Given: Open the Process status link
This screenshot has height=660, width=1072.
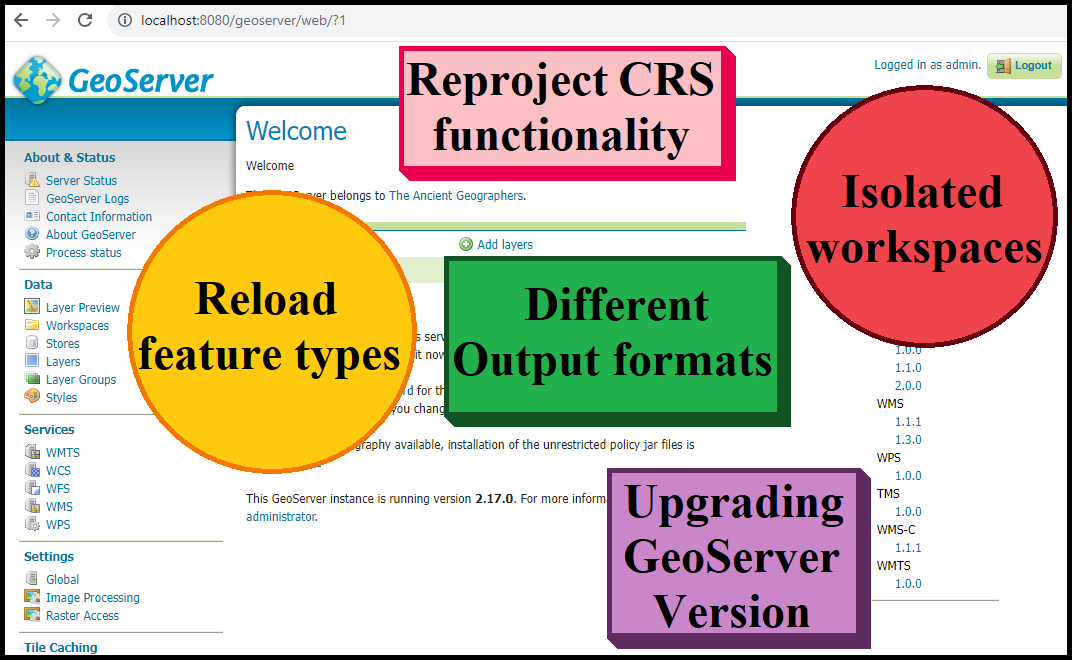Looking at the screenshot, I should click(x=83, y=252).
